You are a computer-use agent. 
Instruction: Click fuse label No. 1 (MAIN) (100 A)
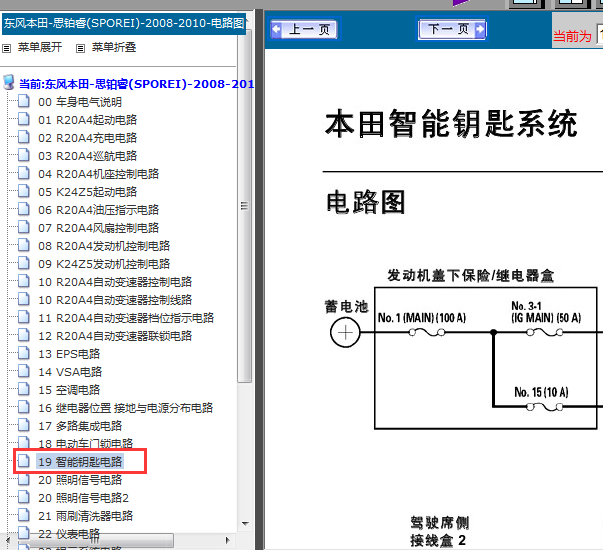point(422,318)
